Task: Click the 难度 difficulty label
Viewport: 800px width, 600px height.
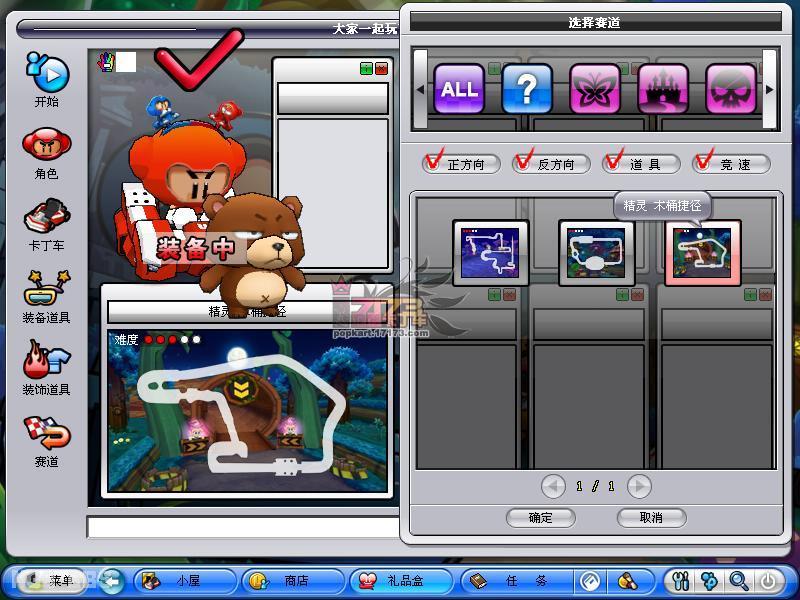Action: pyautogui.click(x=126, y=339)
